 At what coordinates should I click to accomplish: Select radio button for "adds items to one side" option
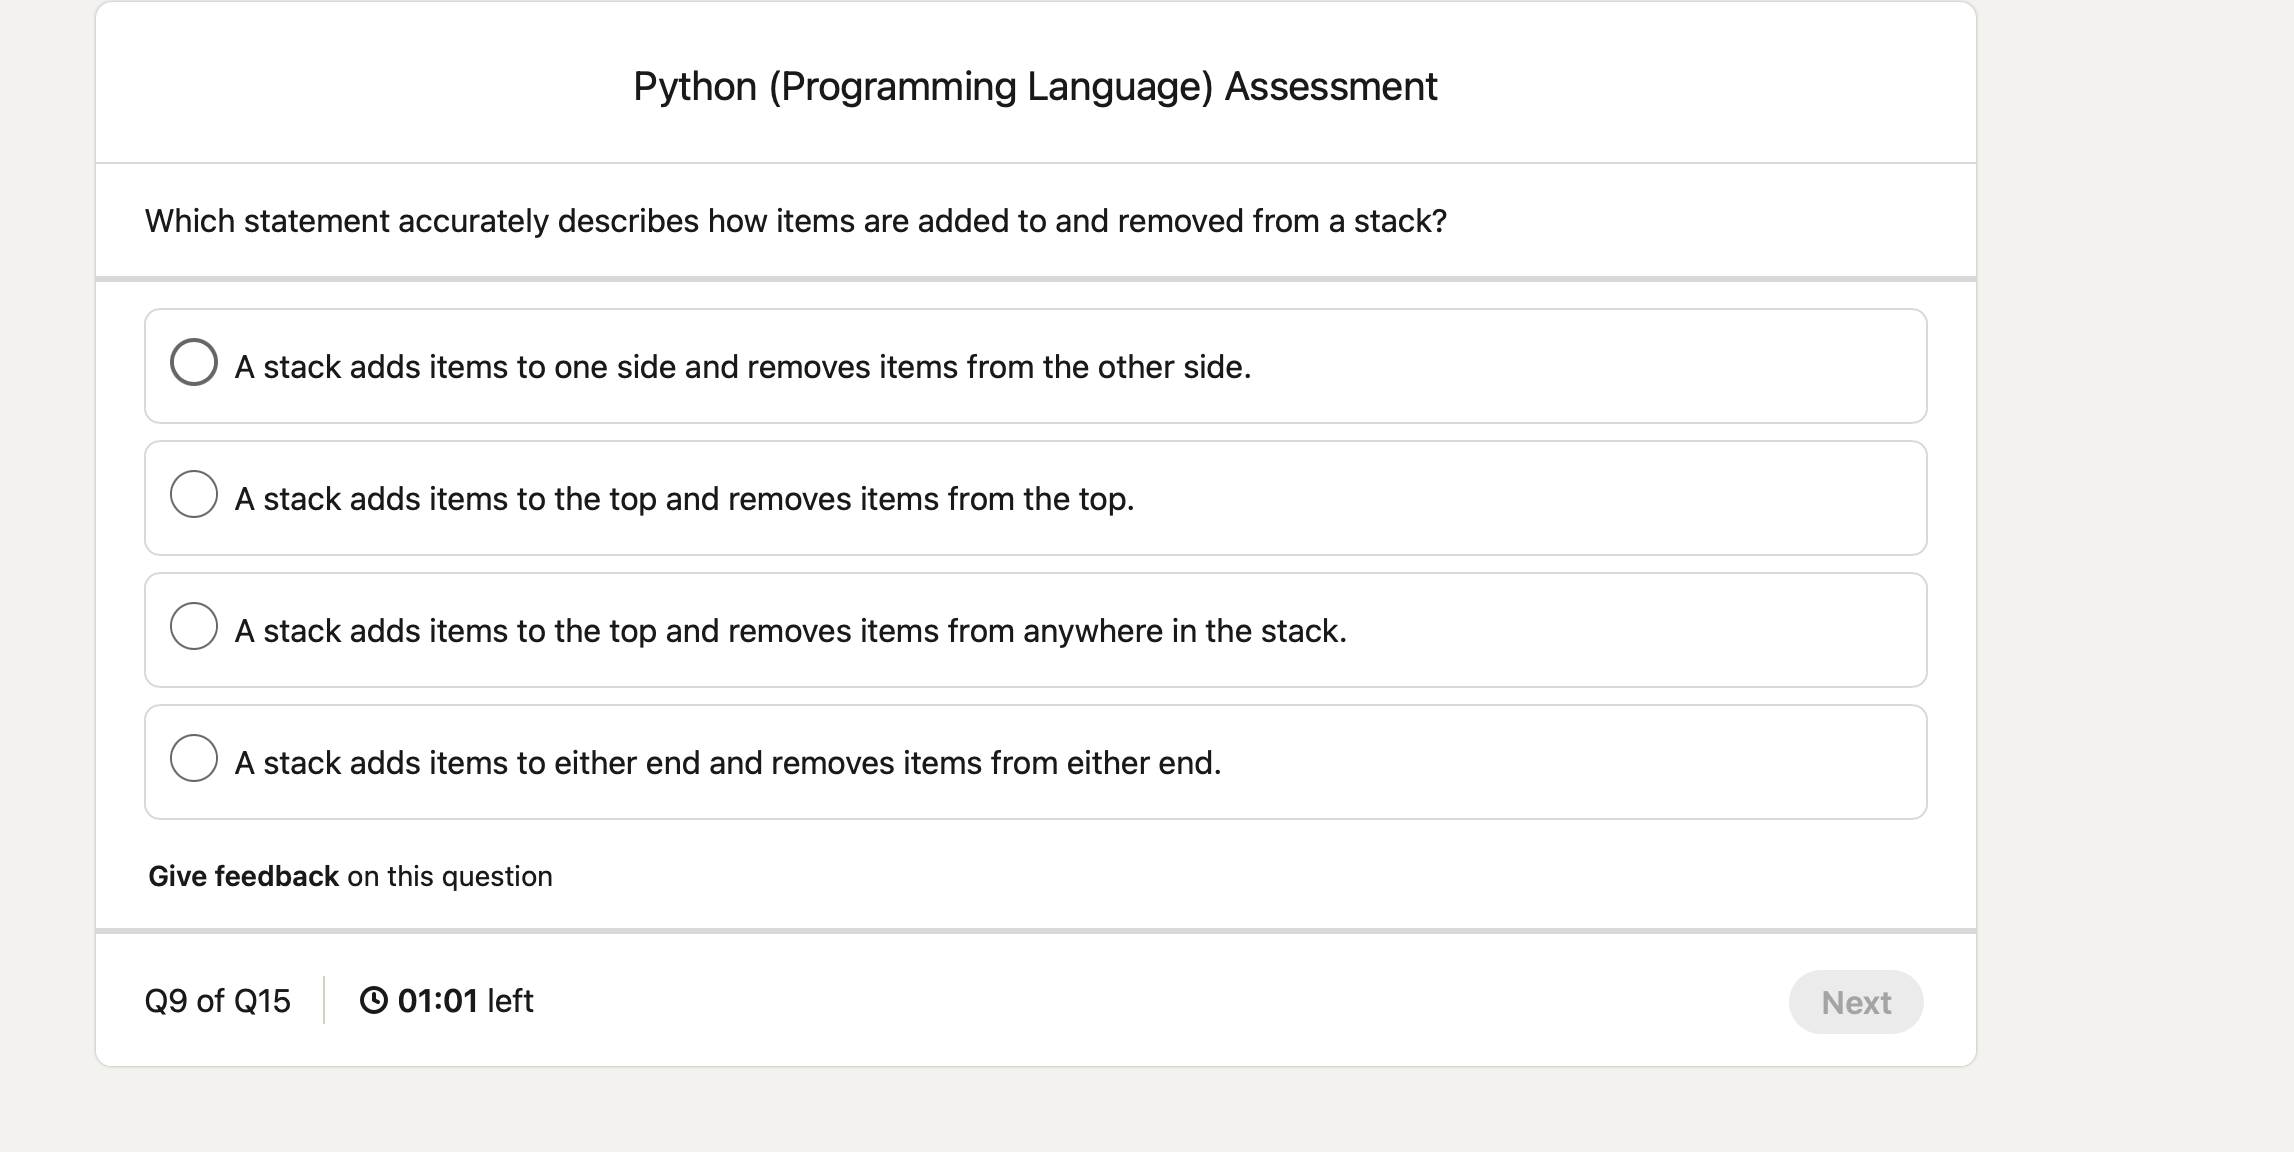196,364
